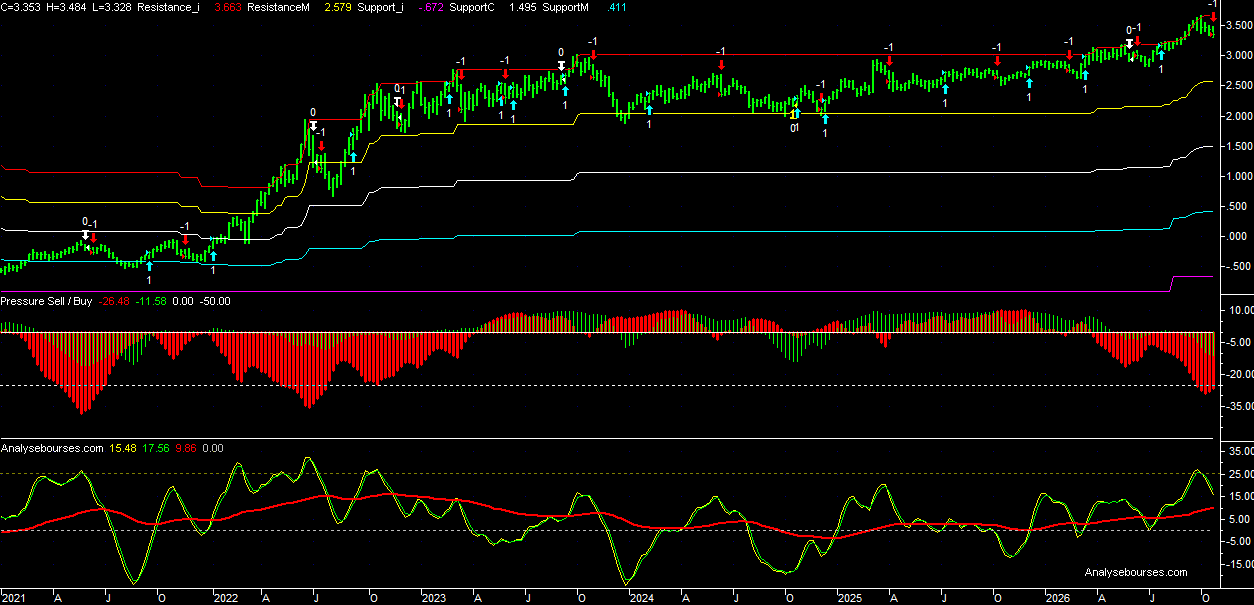The width and height of the screenshot is (1254, 605).
Task: Click the green 17.56 oscillator value
Action: pos(157,448)
